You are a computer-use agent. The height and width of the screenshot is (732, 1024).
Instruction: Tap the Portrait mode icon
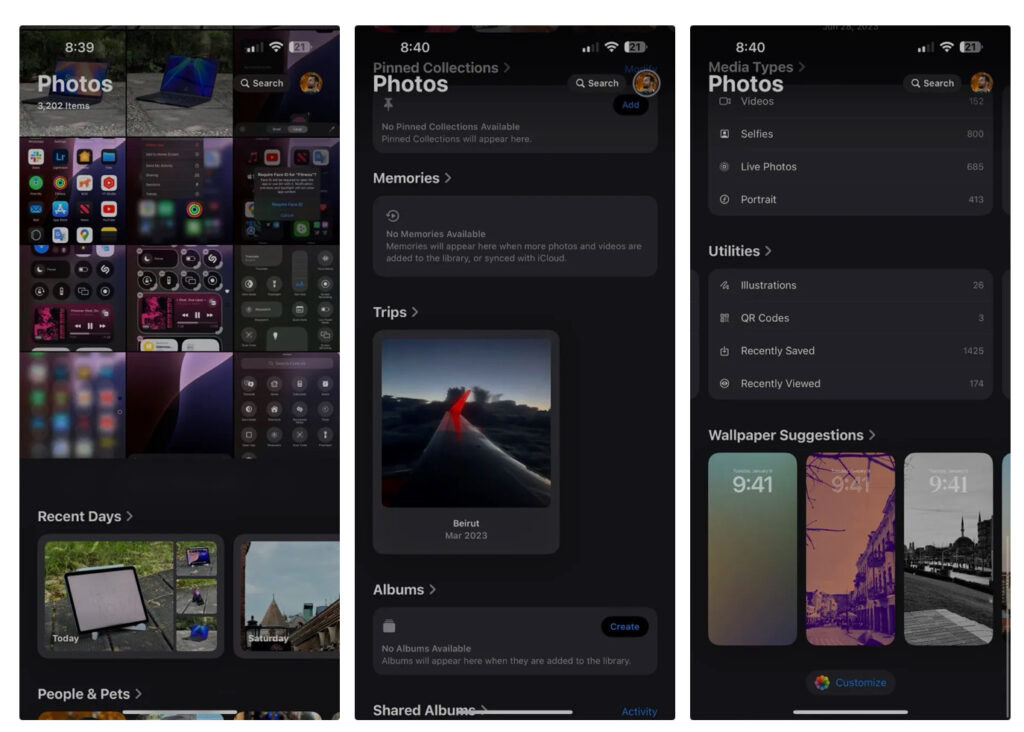[725, 200]
